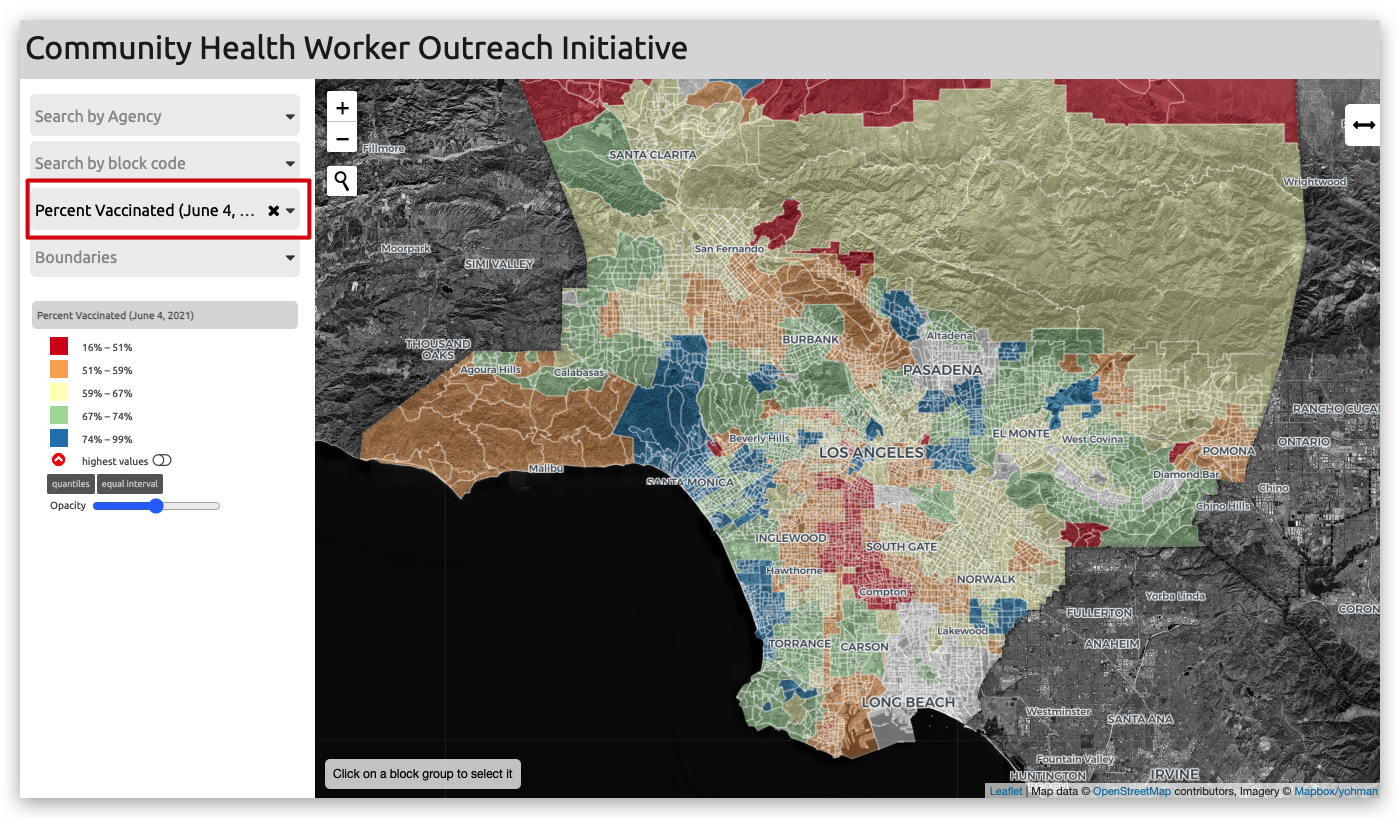The height and width of the screenshot is (818, 1400).
Task: Switch classification to quantiles
Action: [x=70, y=484]
